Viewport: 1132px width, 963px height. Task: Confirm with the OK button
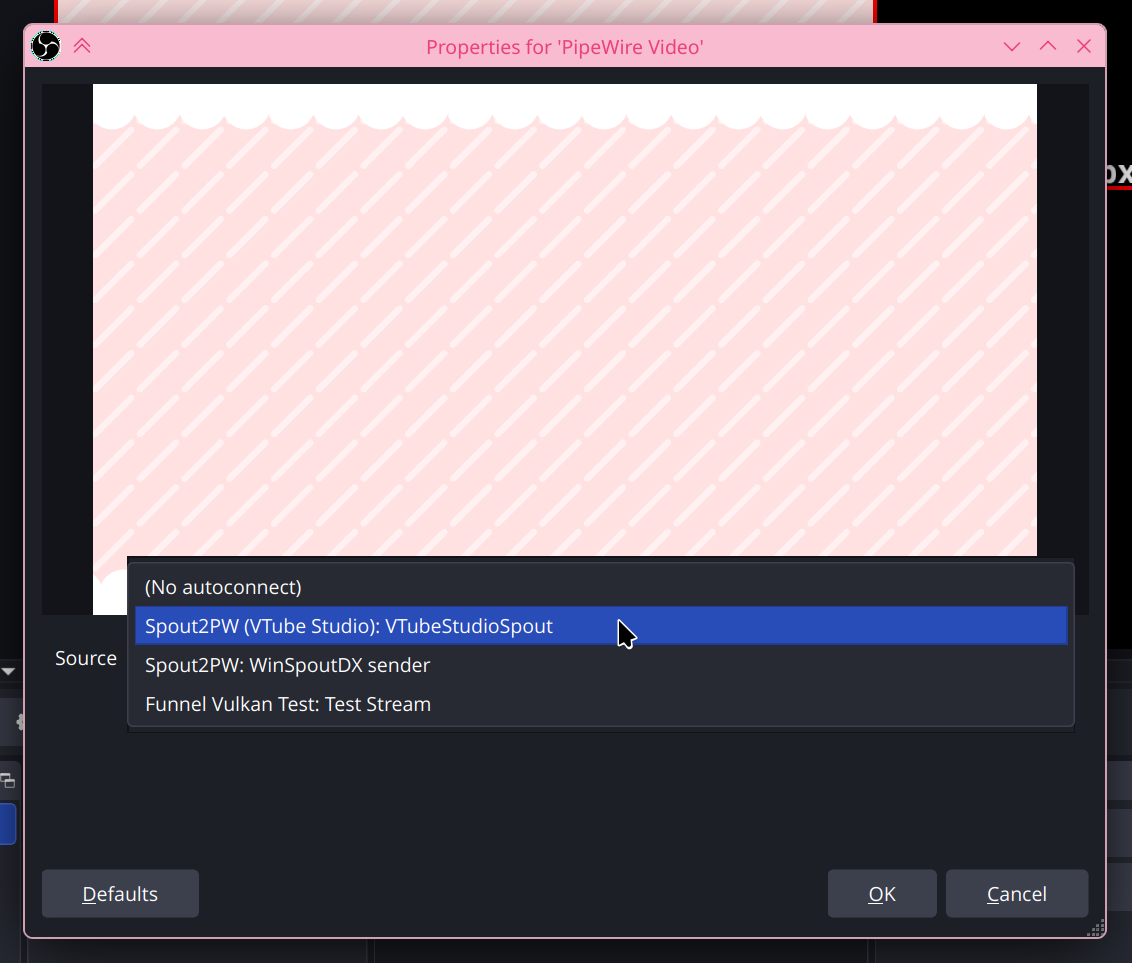882,894
